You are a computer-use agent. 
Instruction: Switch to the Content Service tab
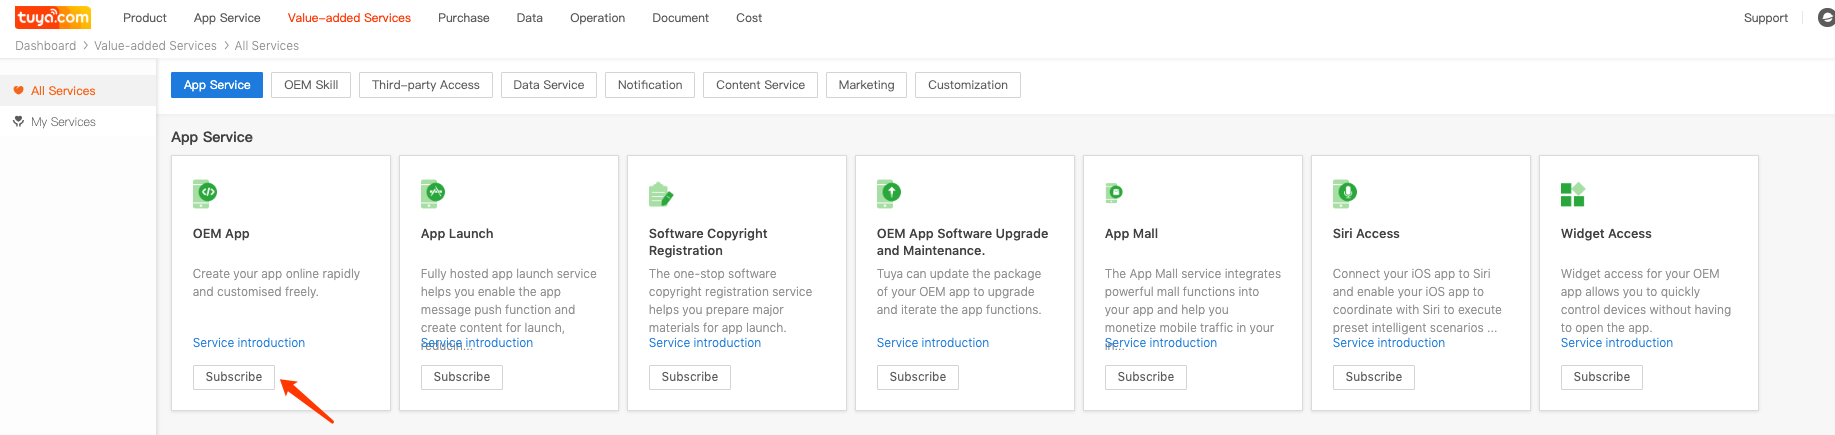tap(760, 85)
